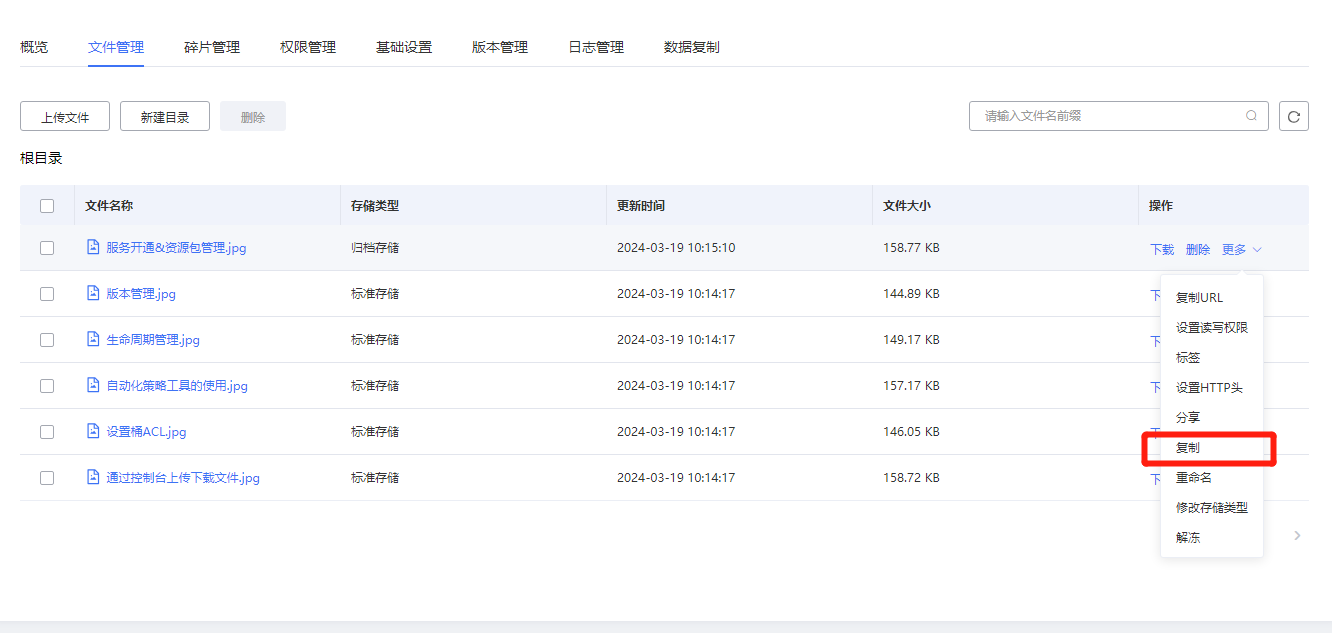Viewport: 1332px width, 633px height.
Task: Click the 149.17 KB file size cell
Action: click(x=911, y=339)
